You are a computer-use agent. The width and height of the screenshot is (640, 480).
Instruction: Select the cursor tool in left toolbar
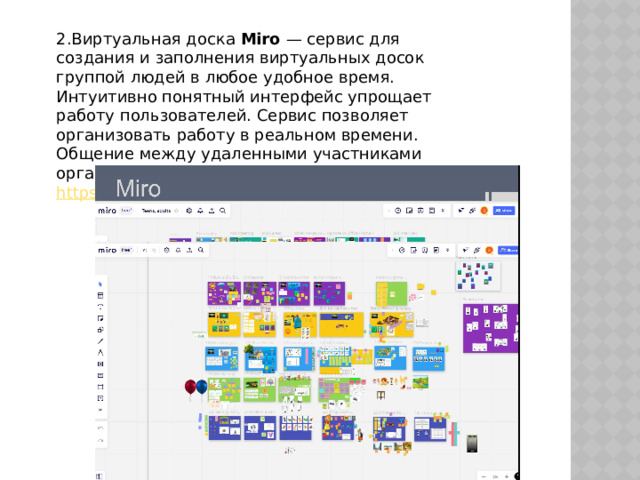(100, 284)
